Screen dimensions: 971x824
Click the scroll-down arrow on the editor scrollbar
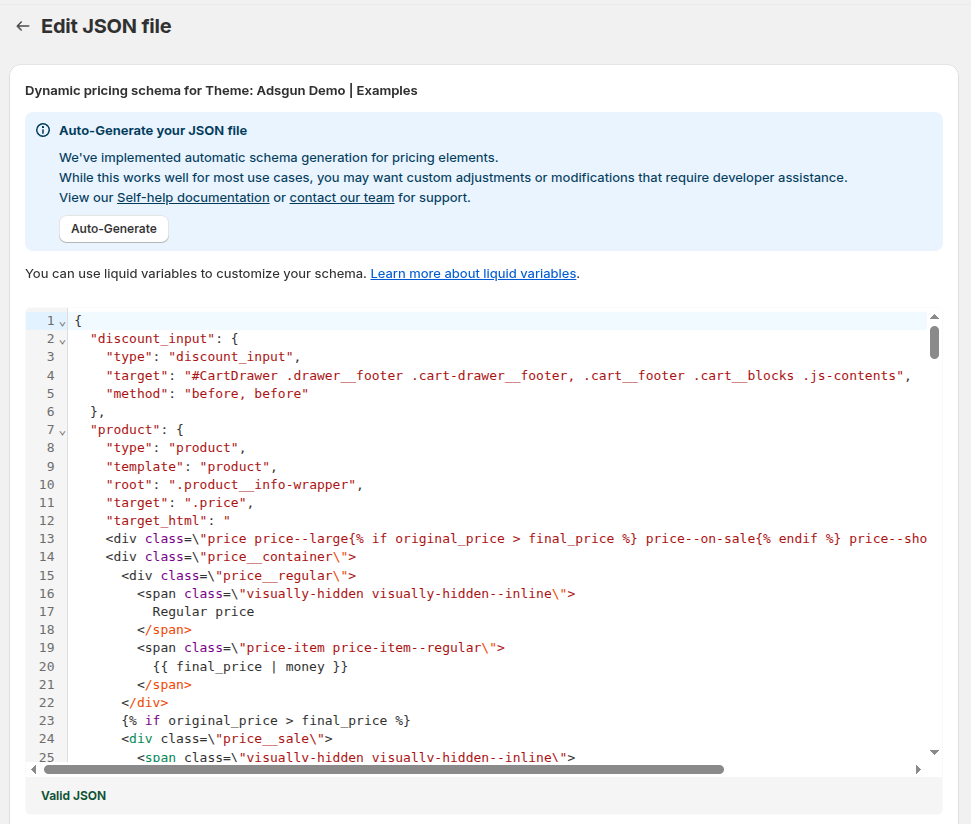point(934,751)
